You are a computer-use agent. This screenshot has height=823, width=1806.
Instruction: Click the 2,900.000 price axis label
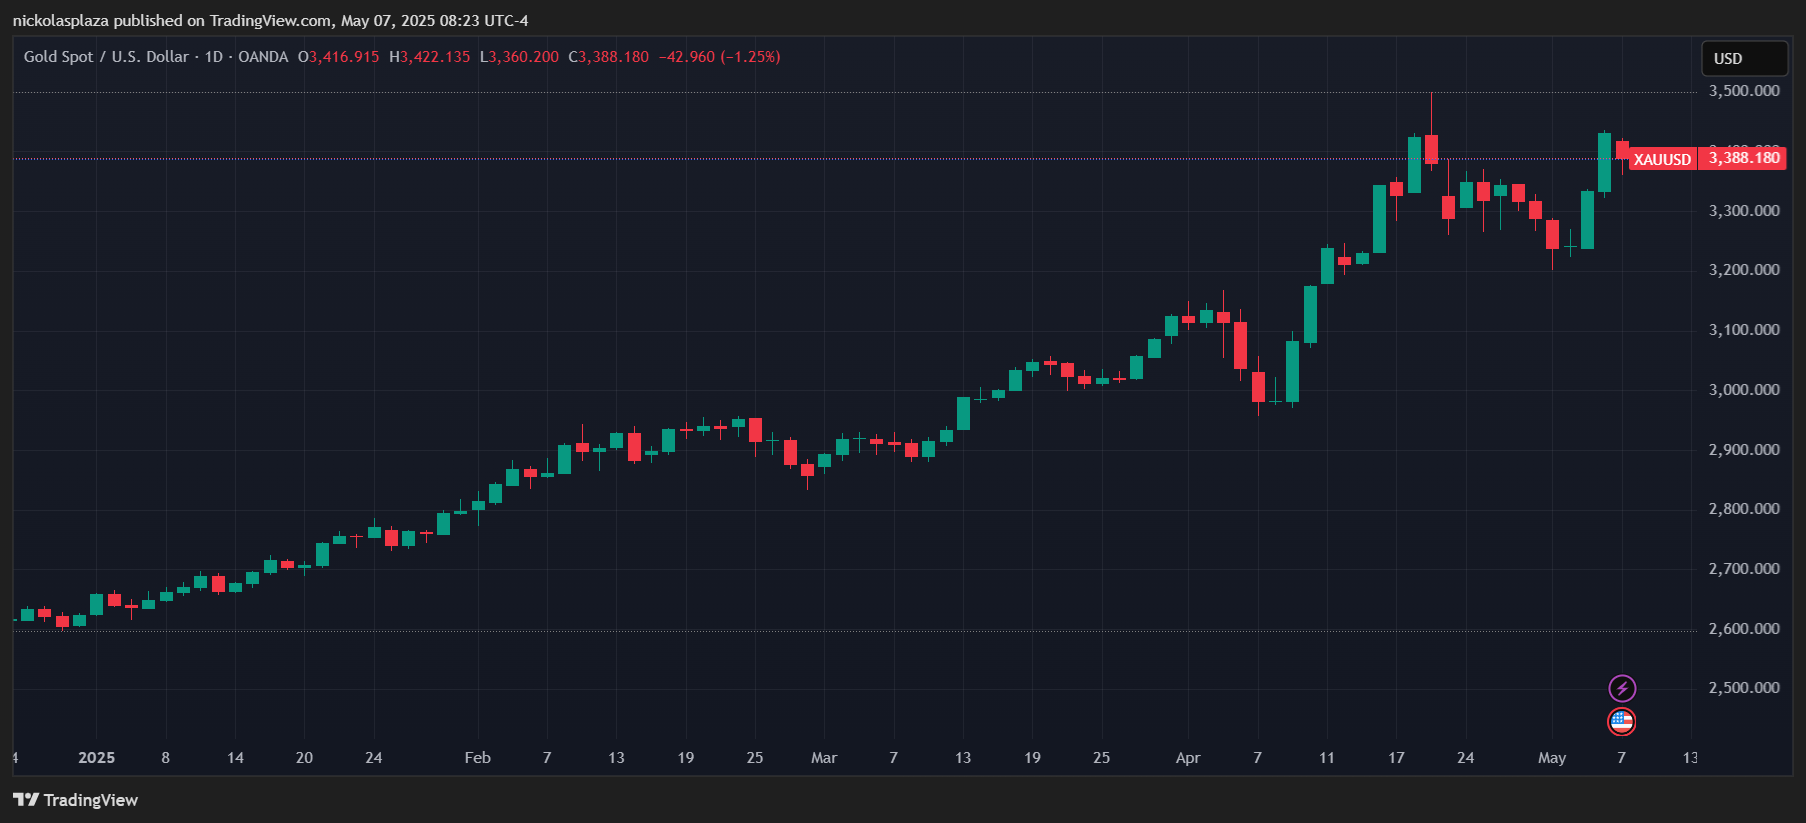pos(1744,450)
